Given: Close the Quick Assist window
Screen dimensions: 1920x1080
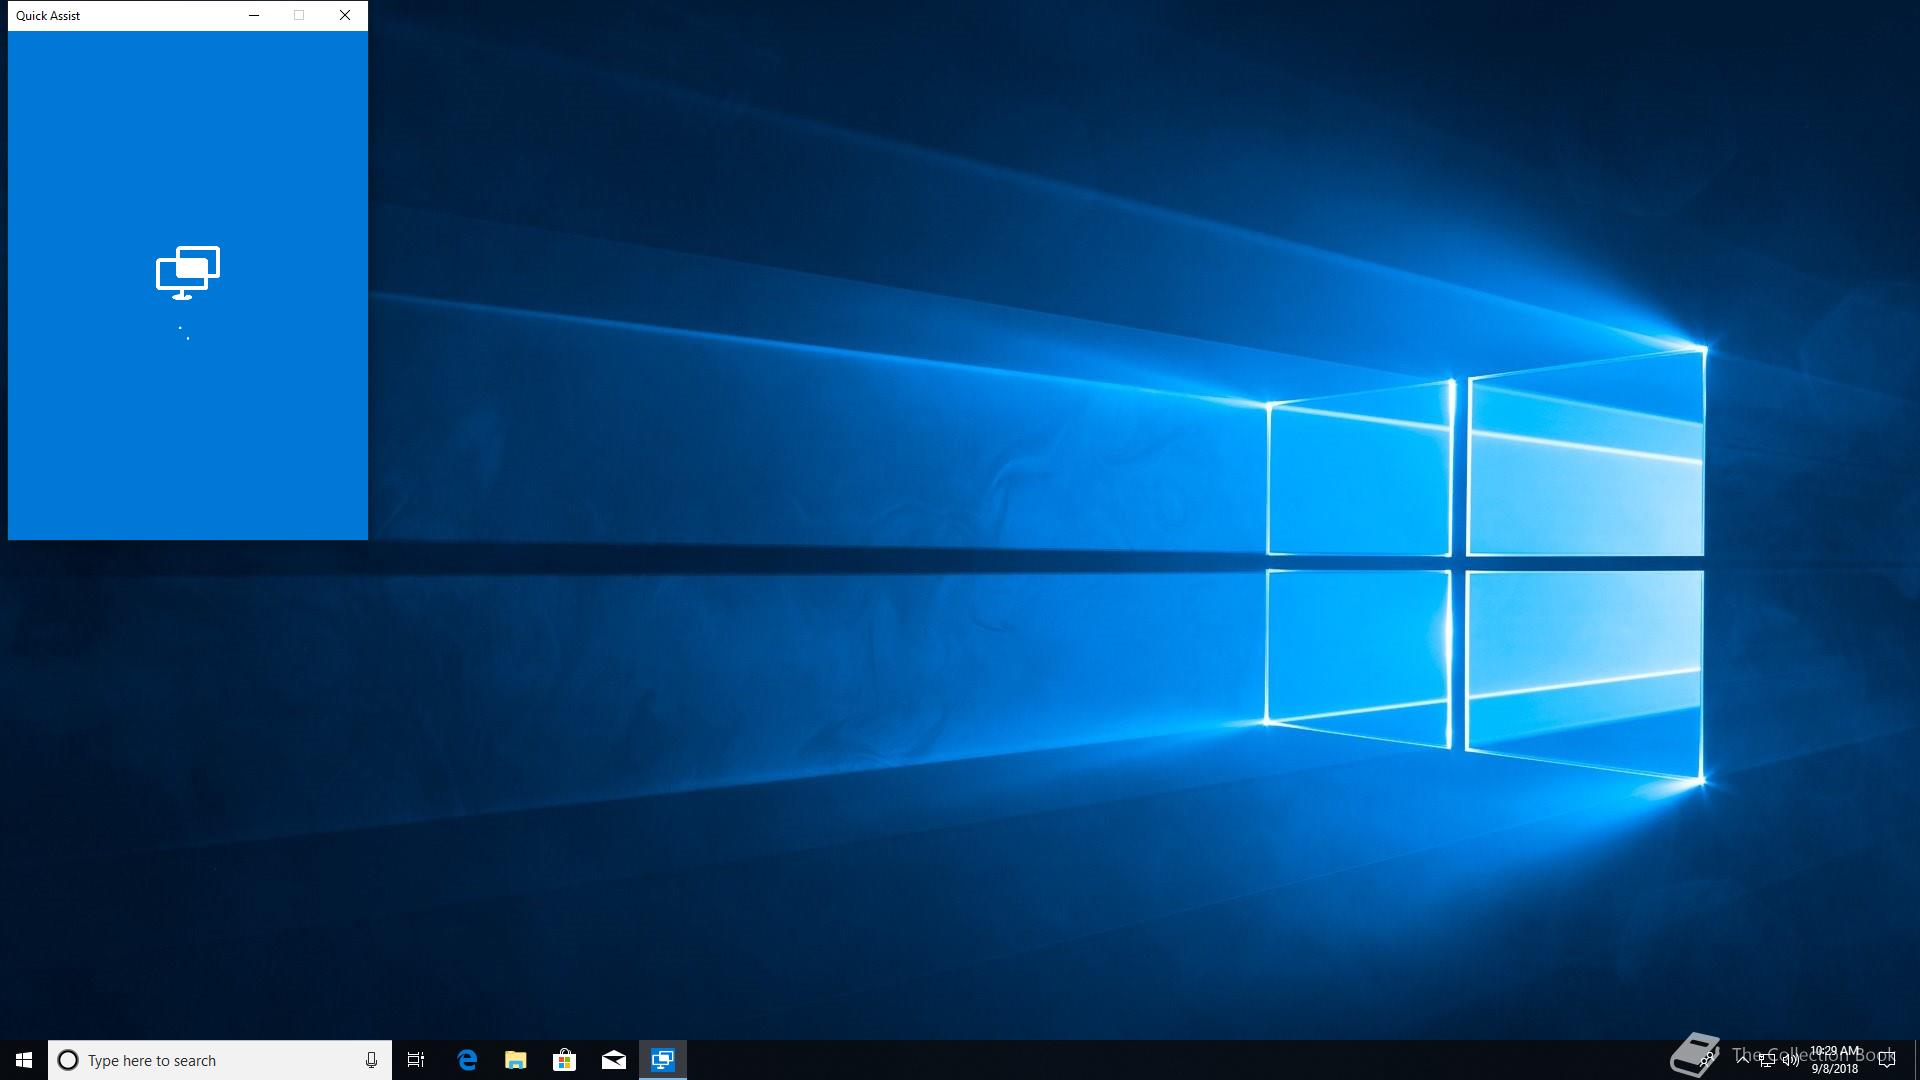Looking at the screenshot, I should [x=345, y=15].
